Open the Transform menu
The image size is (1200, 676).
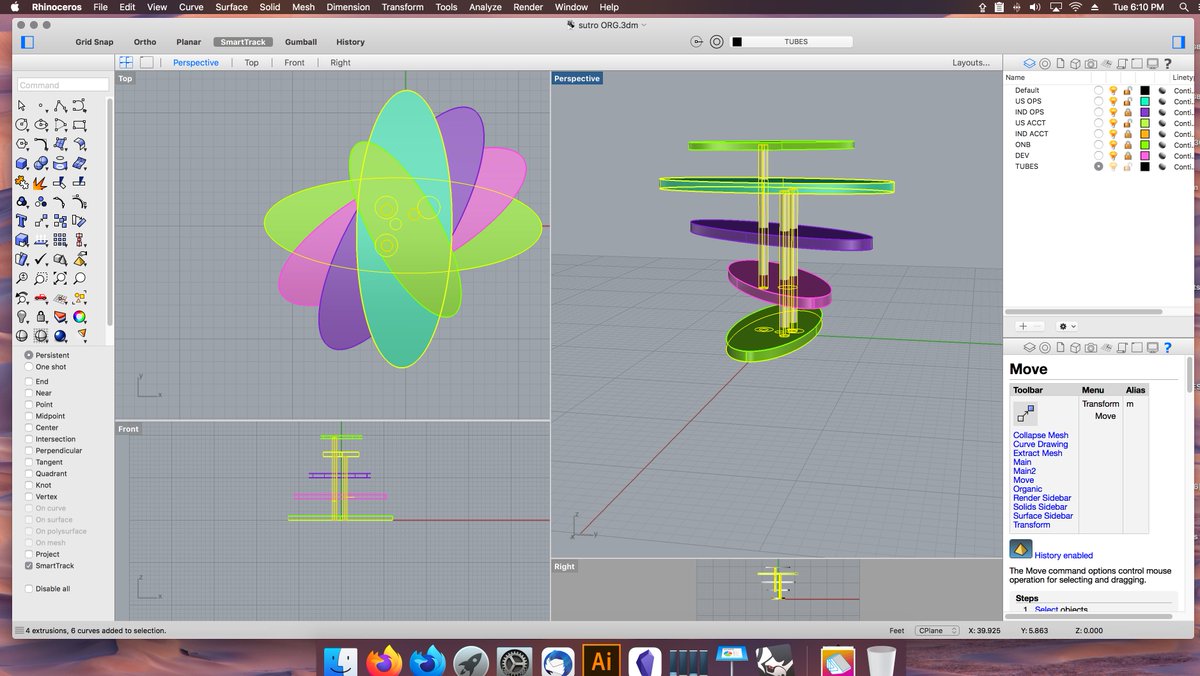coord(402,7)
